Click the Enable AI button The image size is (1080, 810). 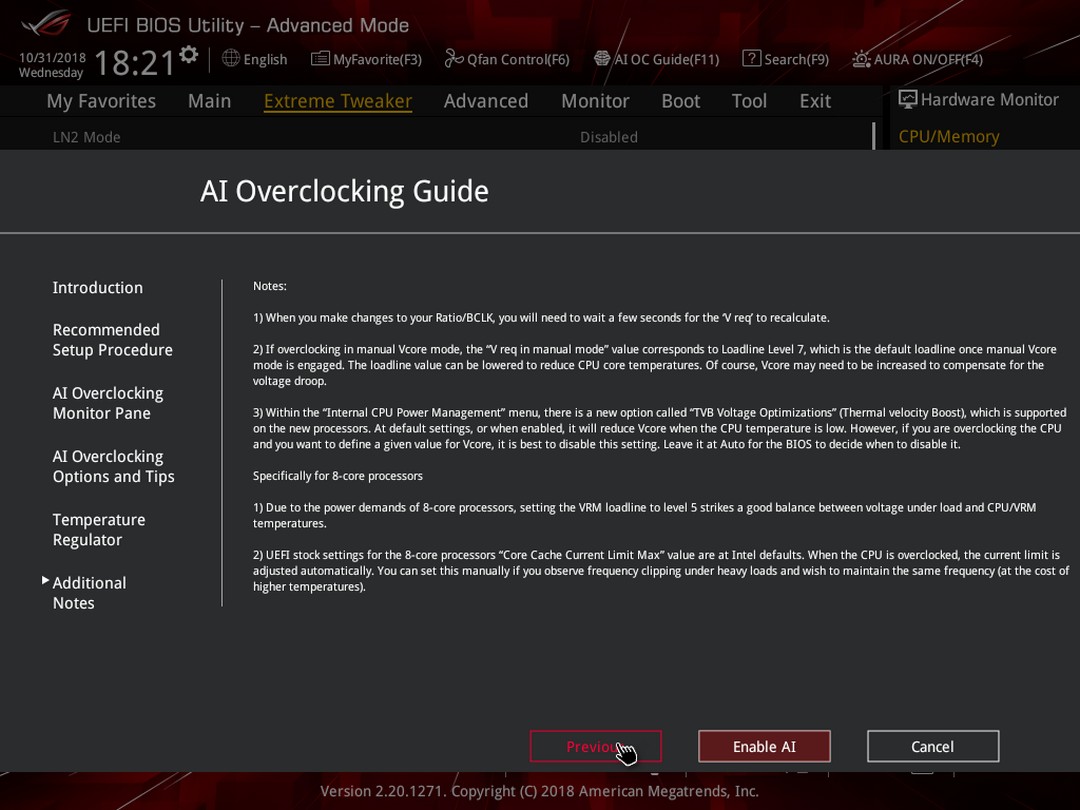click(765, 747)
